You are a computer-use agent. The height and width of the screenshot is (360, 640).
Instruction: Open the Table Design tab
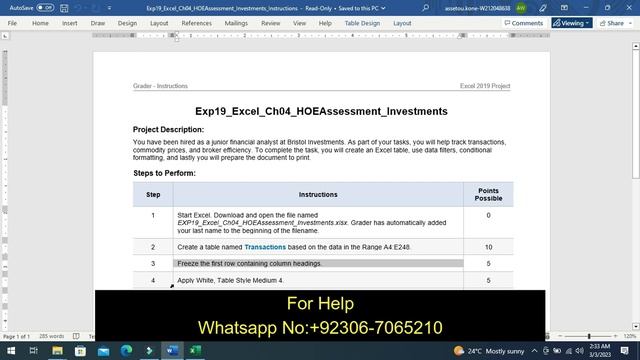tap(362, 23)
